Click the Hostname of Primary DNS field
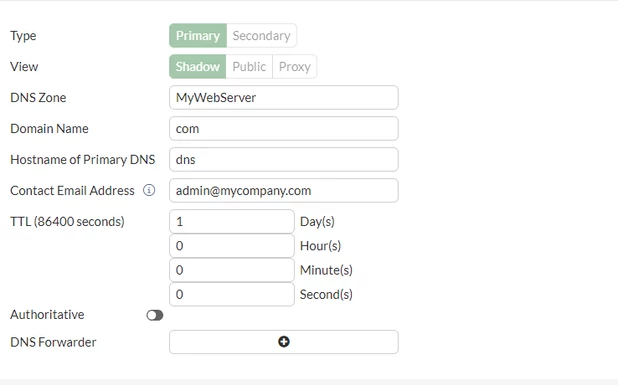This screenshot has width=618, height=385. 284,160
